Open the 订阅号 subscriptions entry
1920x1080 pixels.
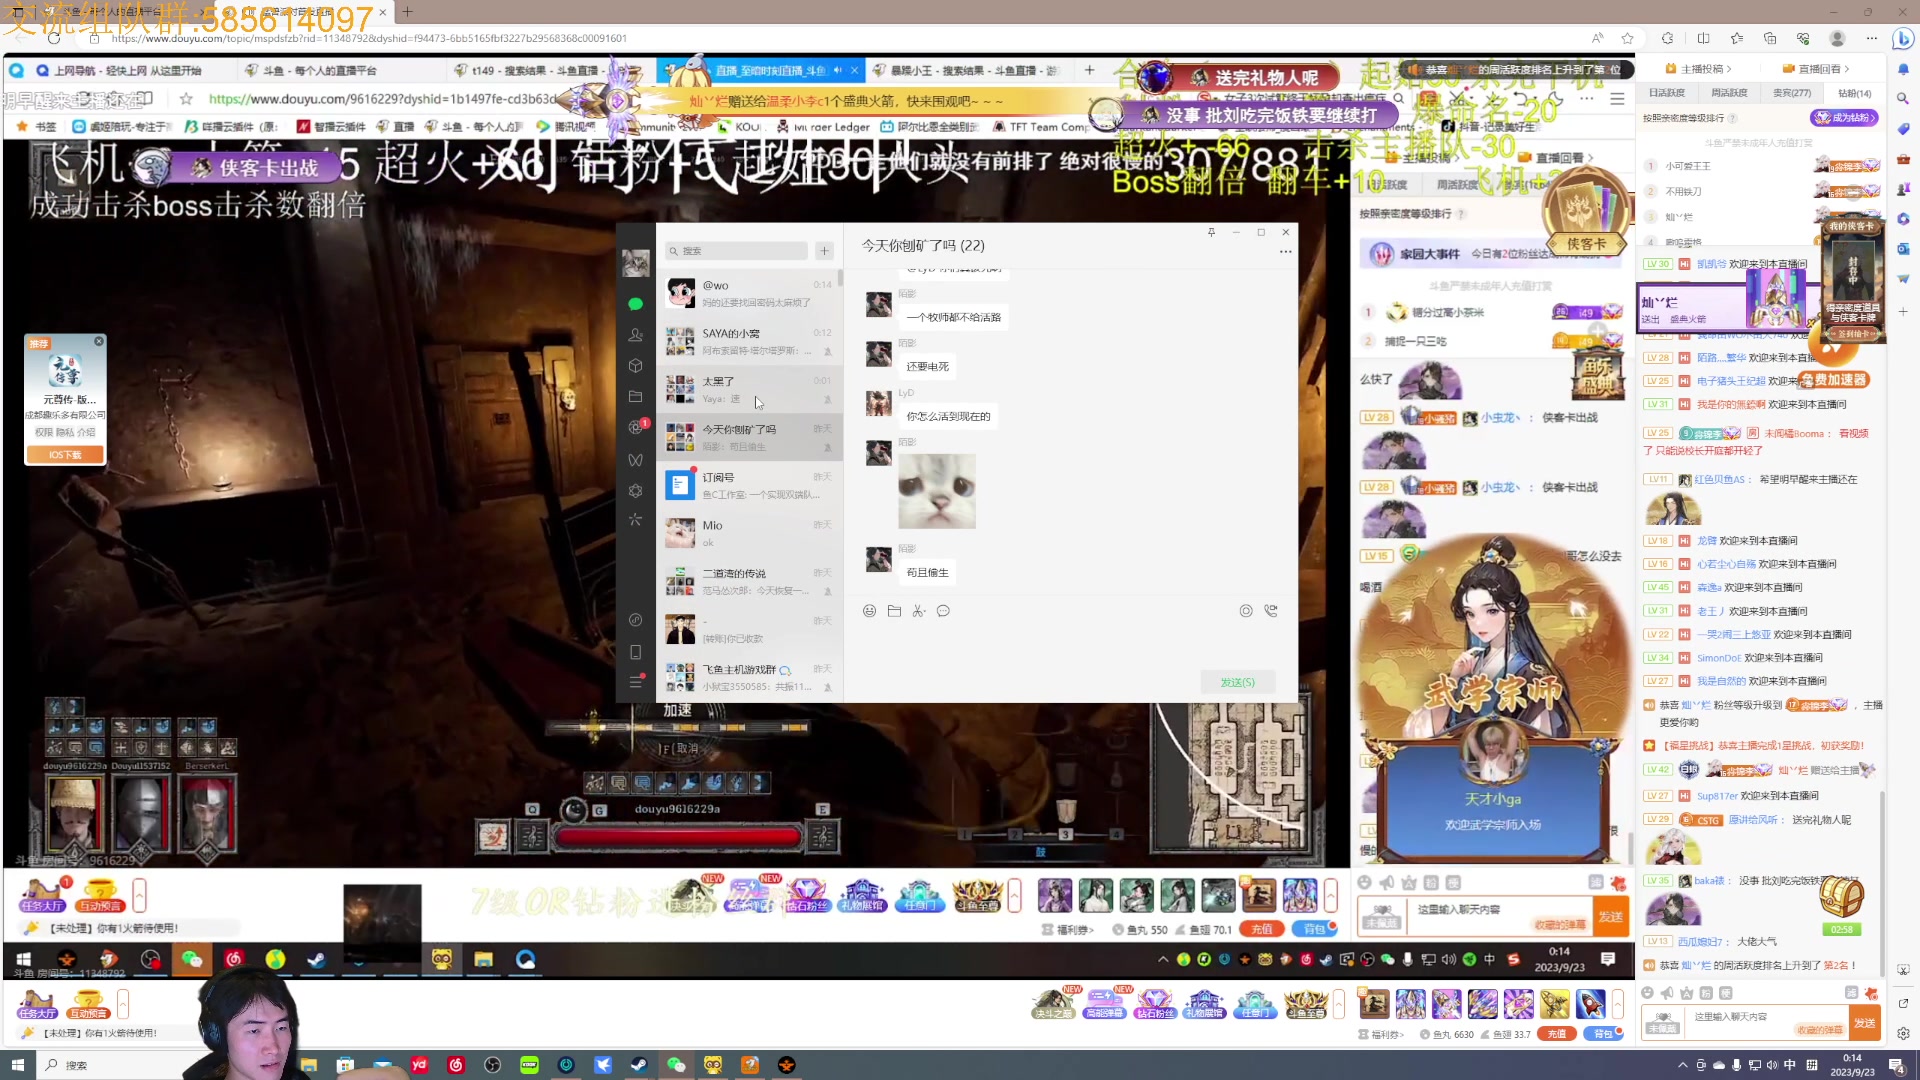click(x=749, y=485)
